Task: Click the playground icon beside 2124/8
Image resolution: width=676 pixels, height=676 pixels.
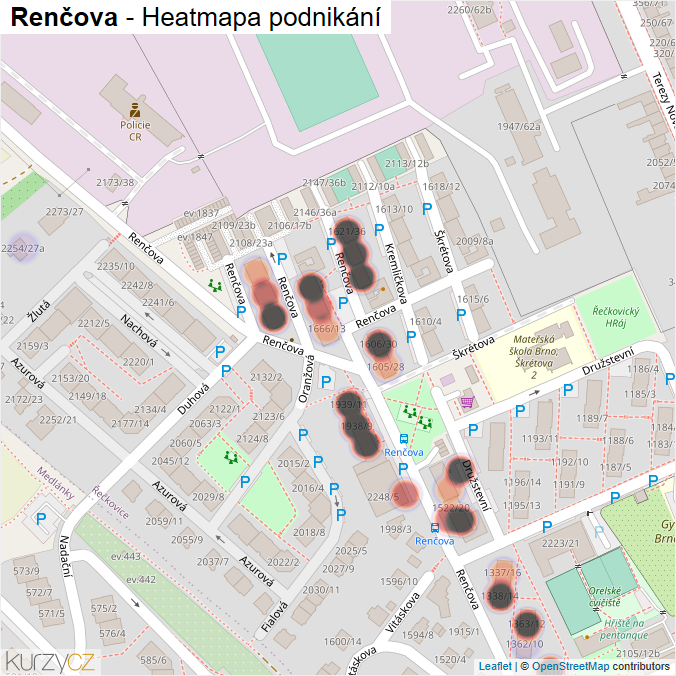Action: pos(231,457)
